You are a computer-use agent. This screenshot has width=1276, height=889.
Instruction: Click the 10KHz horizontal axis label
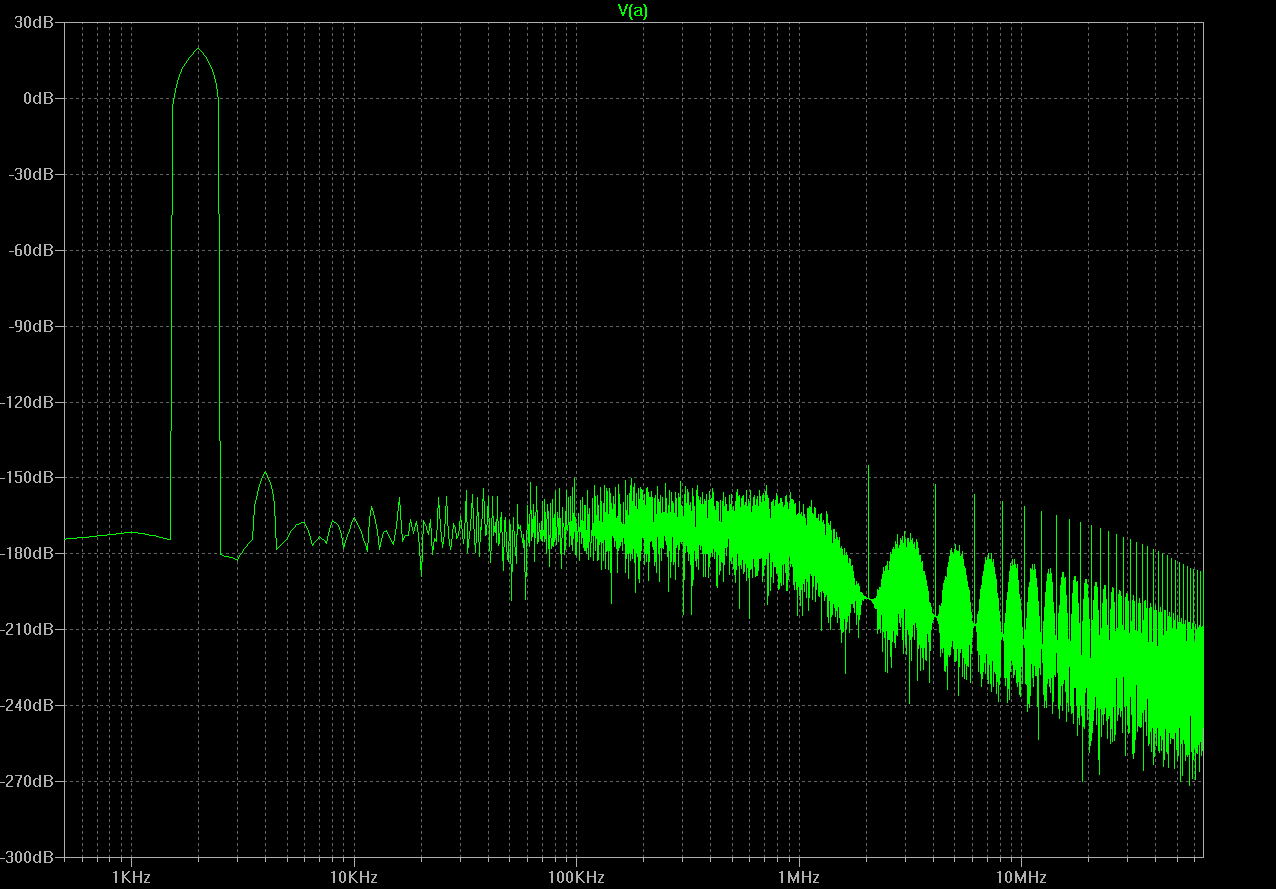click(x=354, y=877)
